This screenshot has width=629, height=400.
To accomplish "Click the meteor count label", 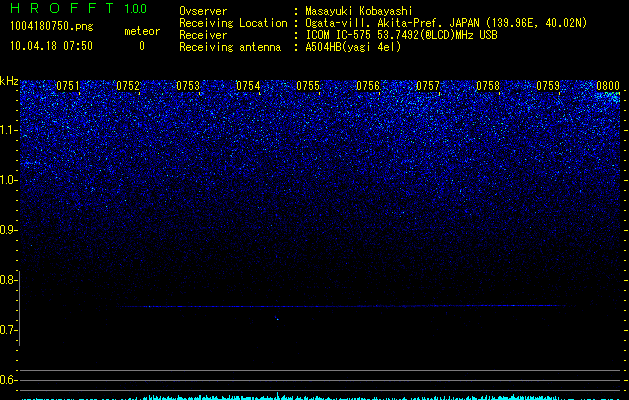I will pos(142,31).
